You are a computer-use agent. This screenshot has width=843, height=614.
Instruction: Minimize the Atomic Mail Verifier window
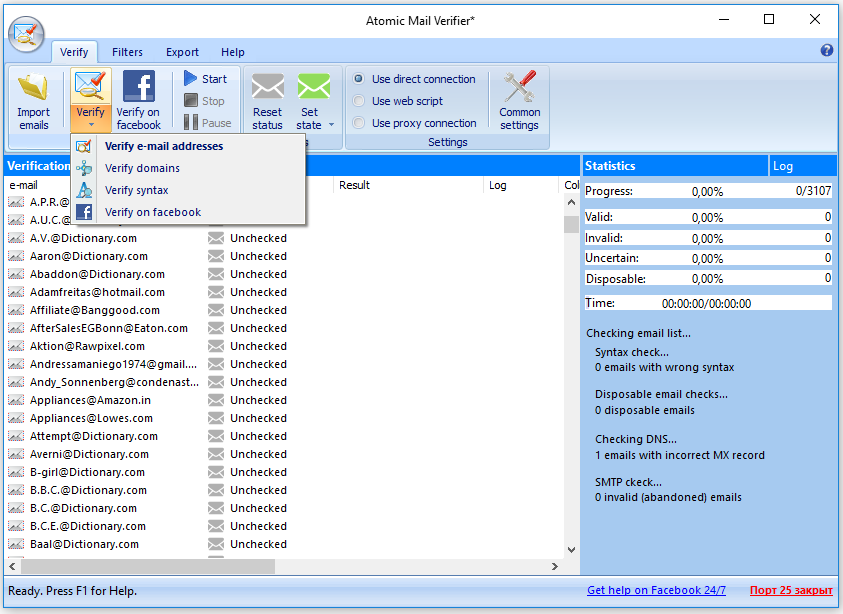pyautogui.click(x=724, y=20)
